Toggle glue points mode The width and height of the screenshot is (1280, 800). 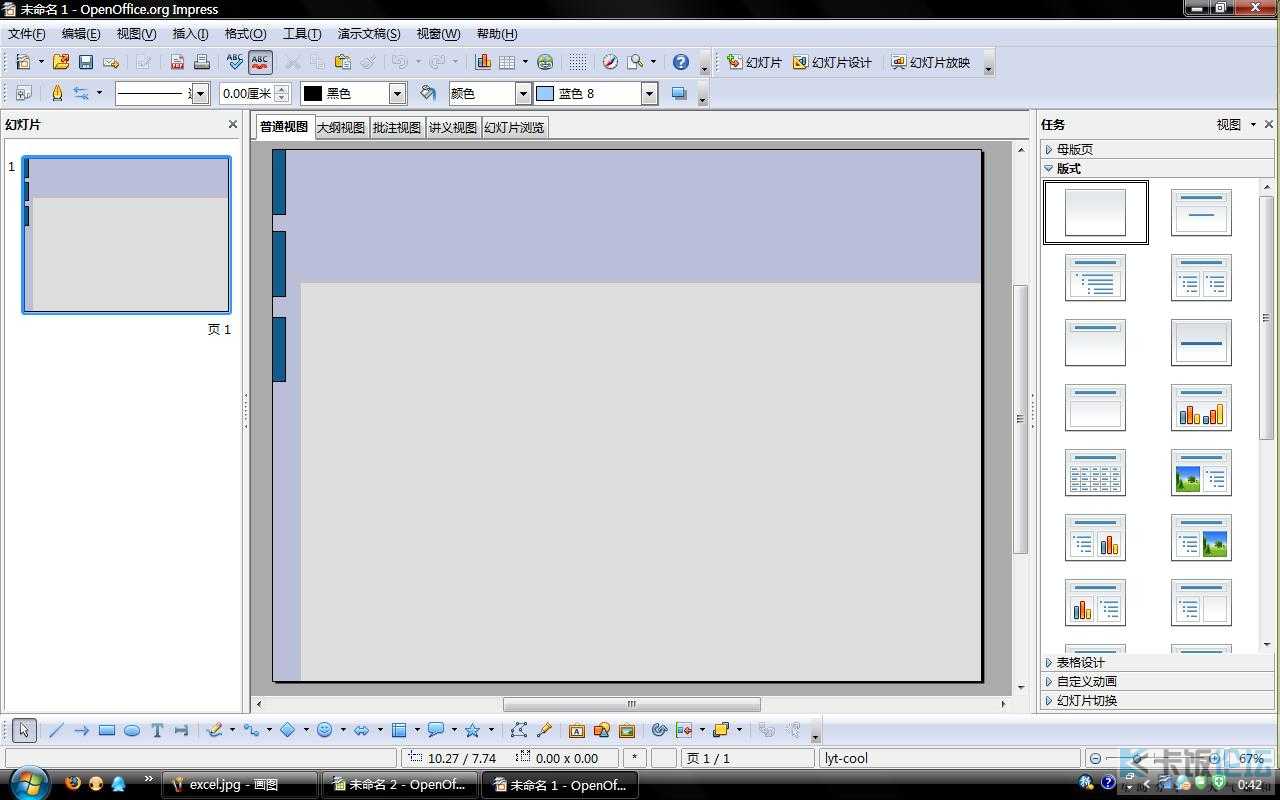pyautogui.click(x=545, y=731)
